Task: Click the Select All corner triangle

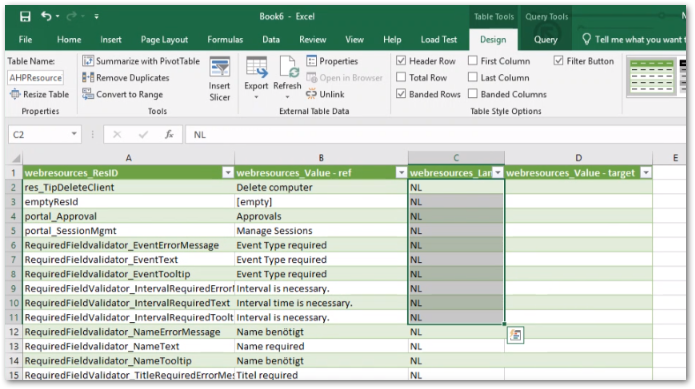Action: pos(16,158)
